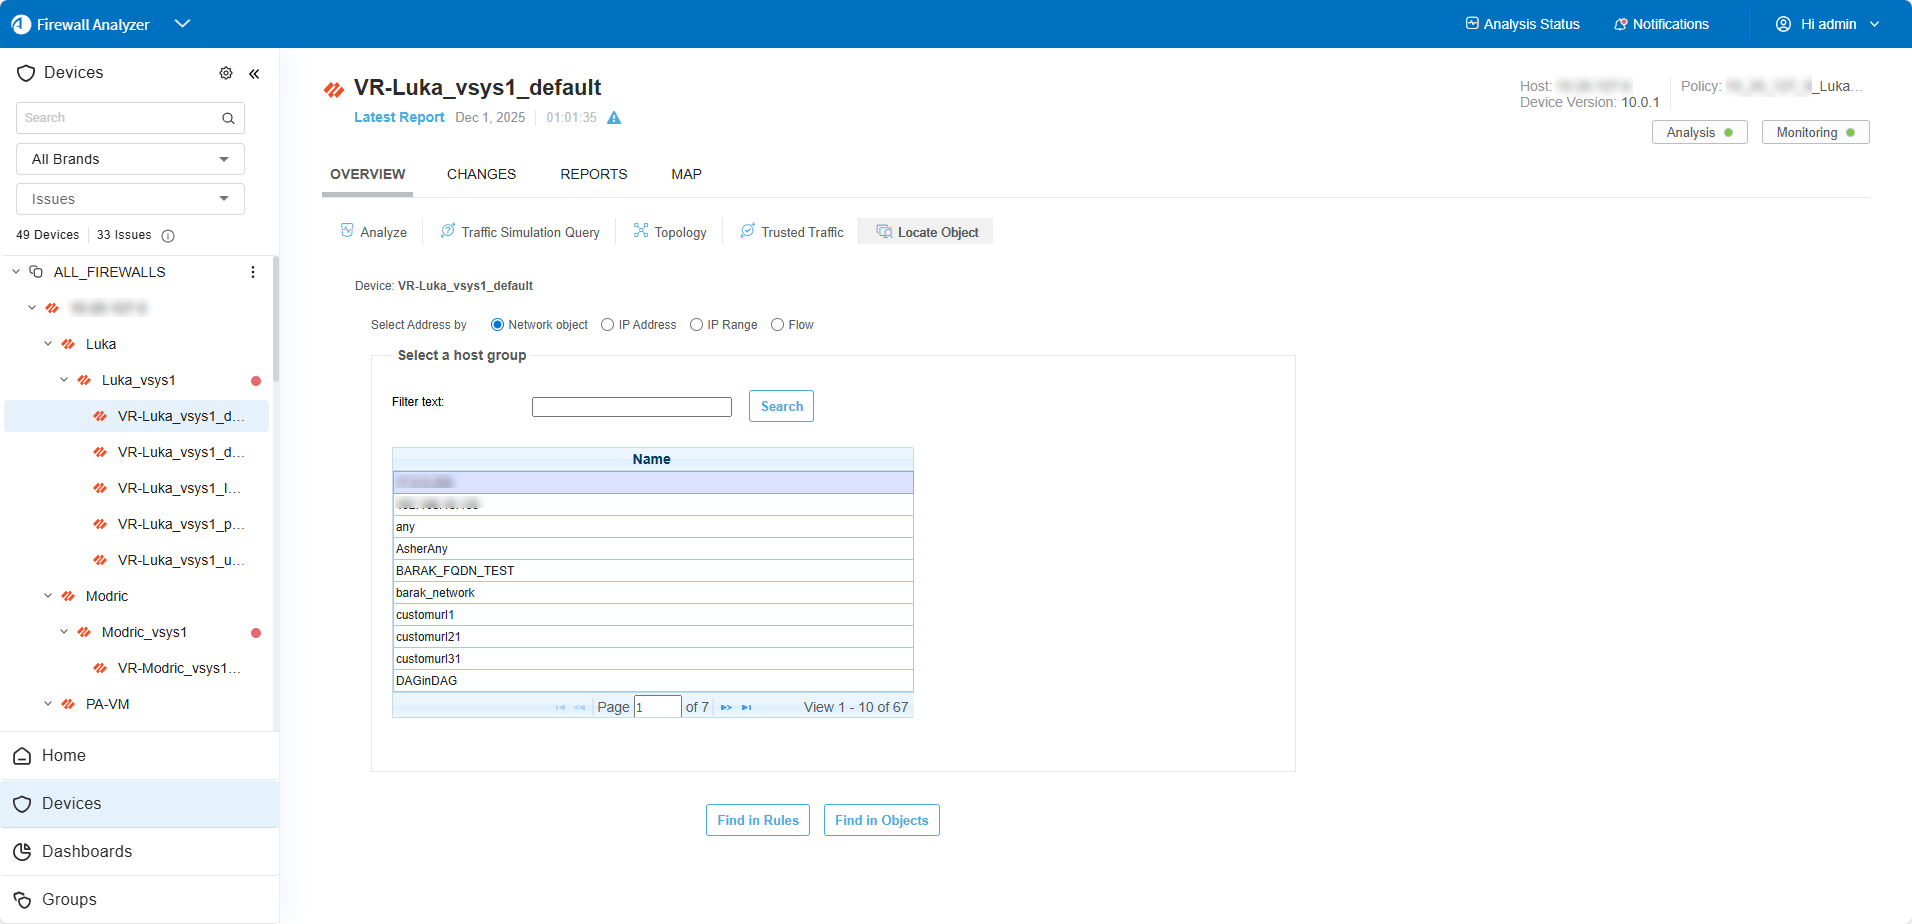Click the search magnifier icon in sidebar
This screenshot has width=1912, height=924.
point(228,118)
